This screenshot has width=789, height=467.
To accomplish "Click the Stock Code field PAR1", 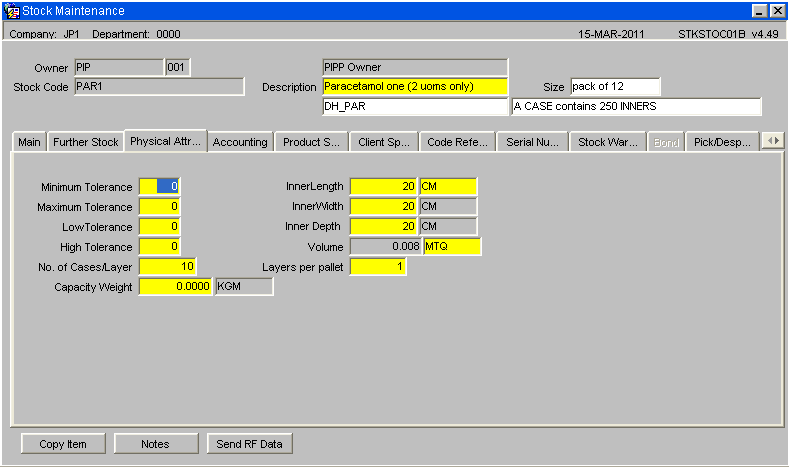I will [x=159, y=87].
